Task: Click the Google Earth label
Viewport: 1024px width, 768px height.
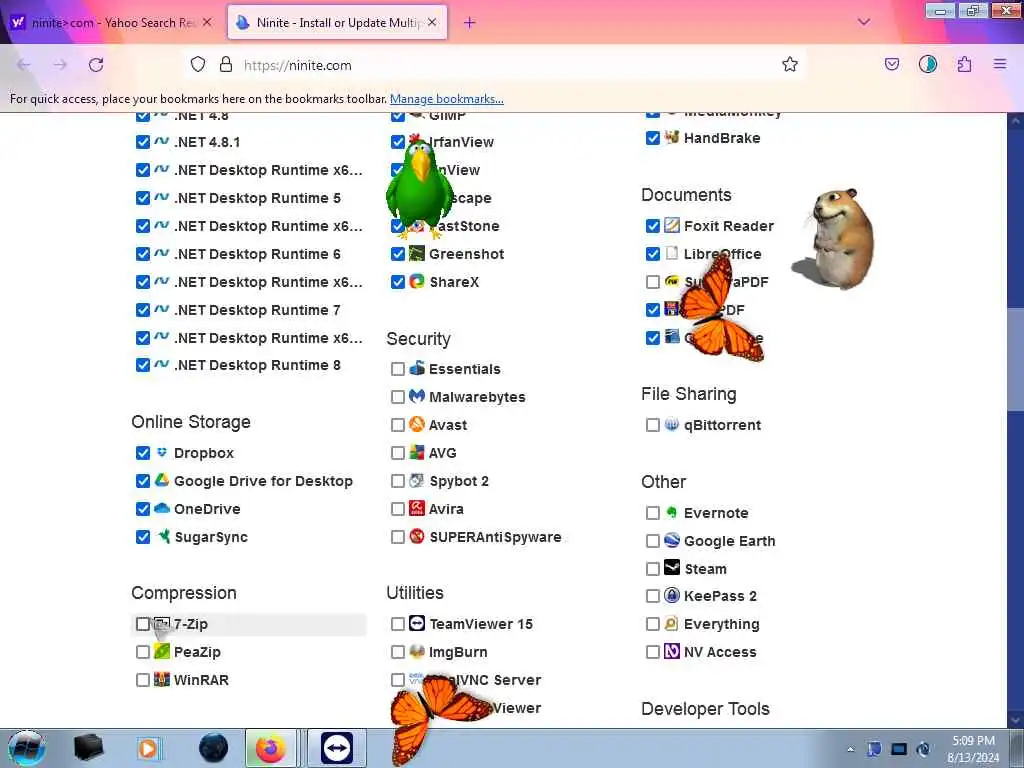Action: [x=729, y=541]
